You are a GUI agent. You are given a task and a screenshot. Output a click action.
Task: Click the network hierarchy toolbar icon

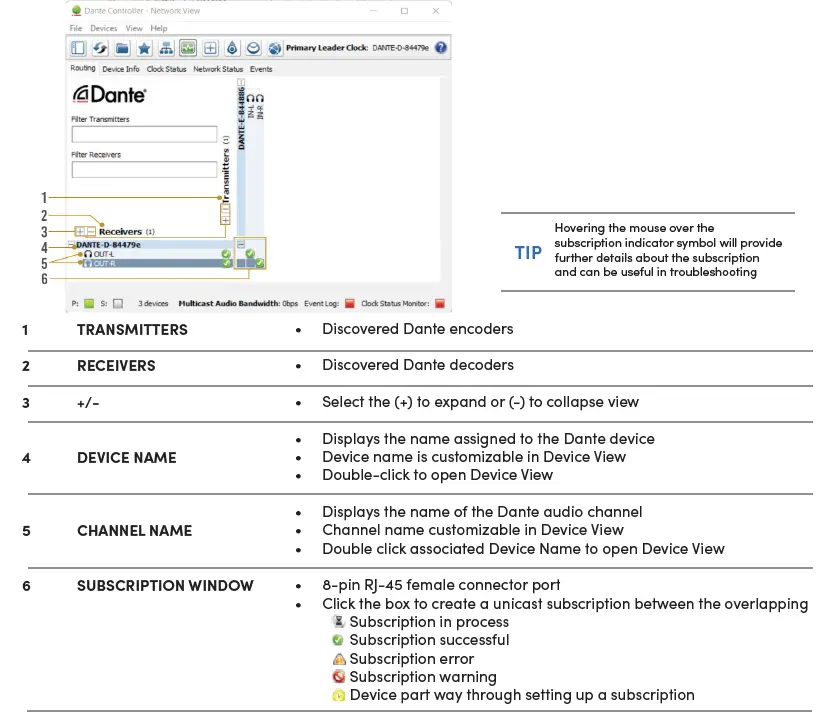(x=166, y=48)
